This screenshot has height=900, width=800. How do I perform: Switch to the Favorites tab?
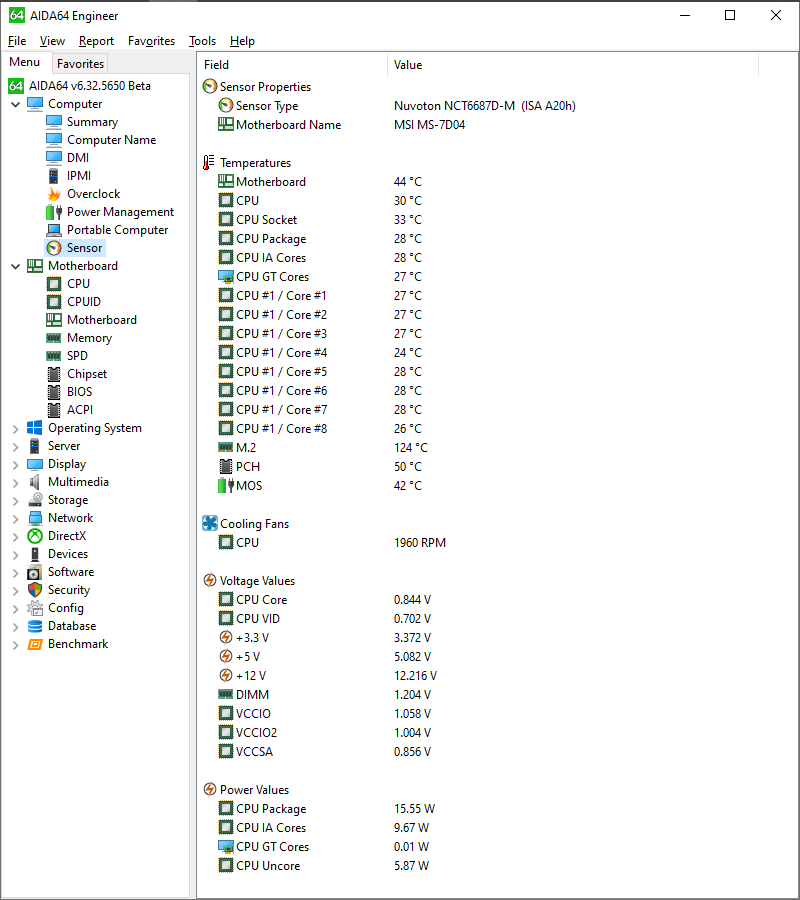[x=80, y=64]
